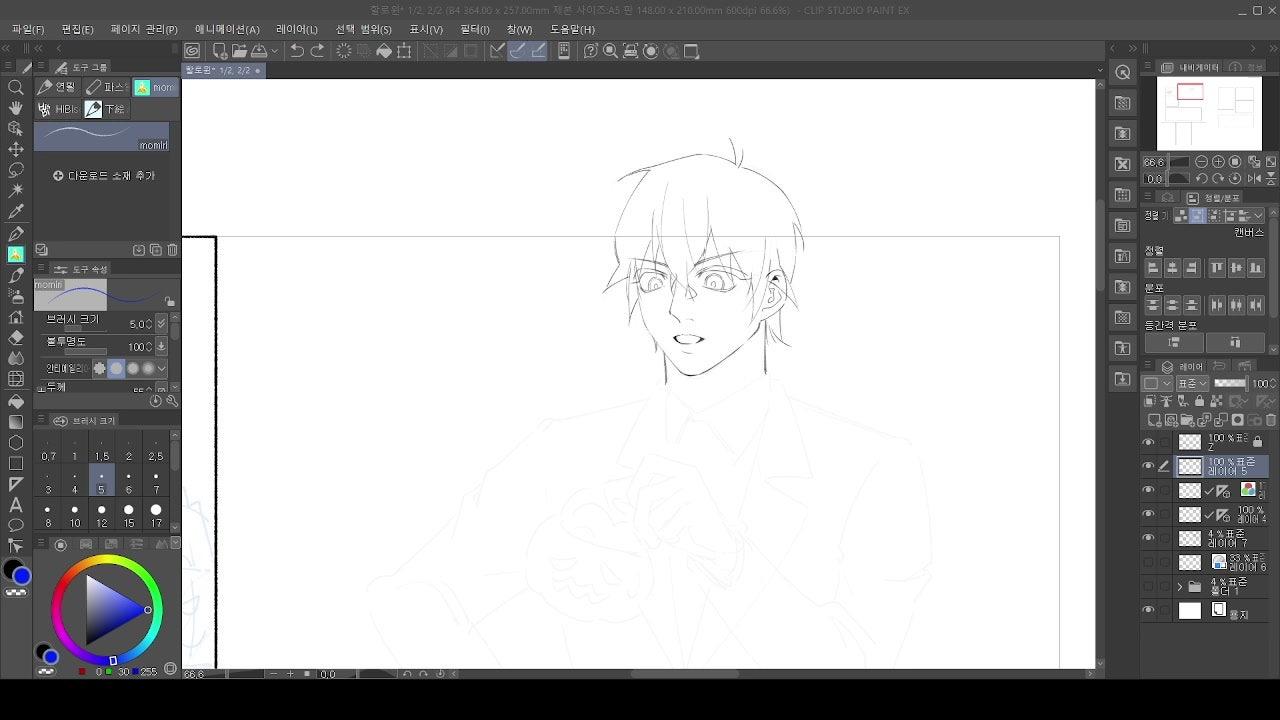Screen dimensions: 1280x720
Task: Hide the 용지 paper layer
Action: click(x=1148, y=610)
